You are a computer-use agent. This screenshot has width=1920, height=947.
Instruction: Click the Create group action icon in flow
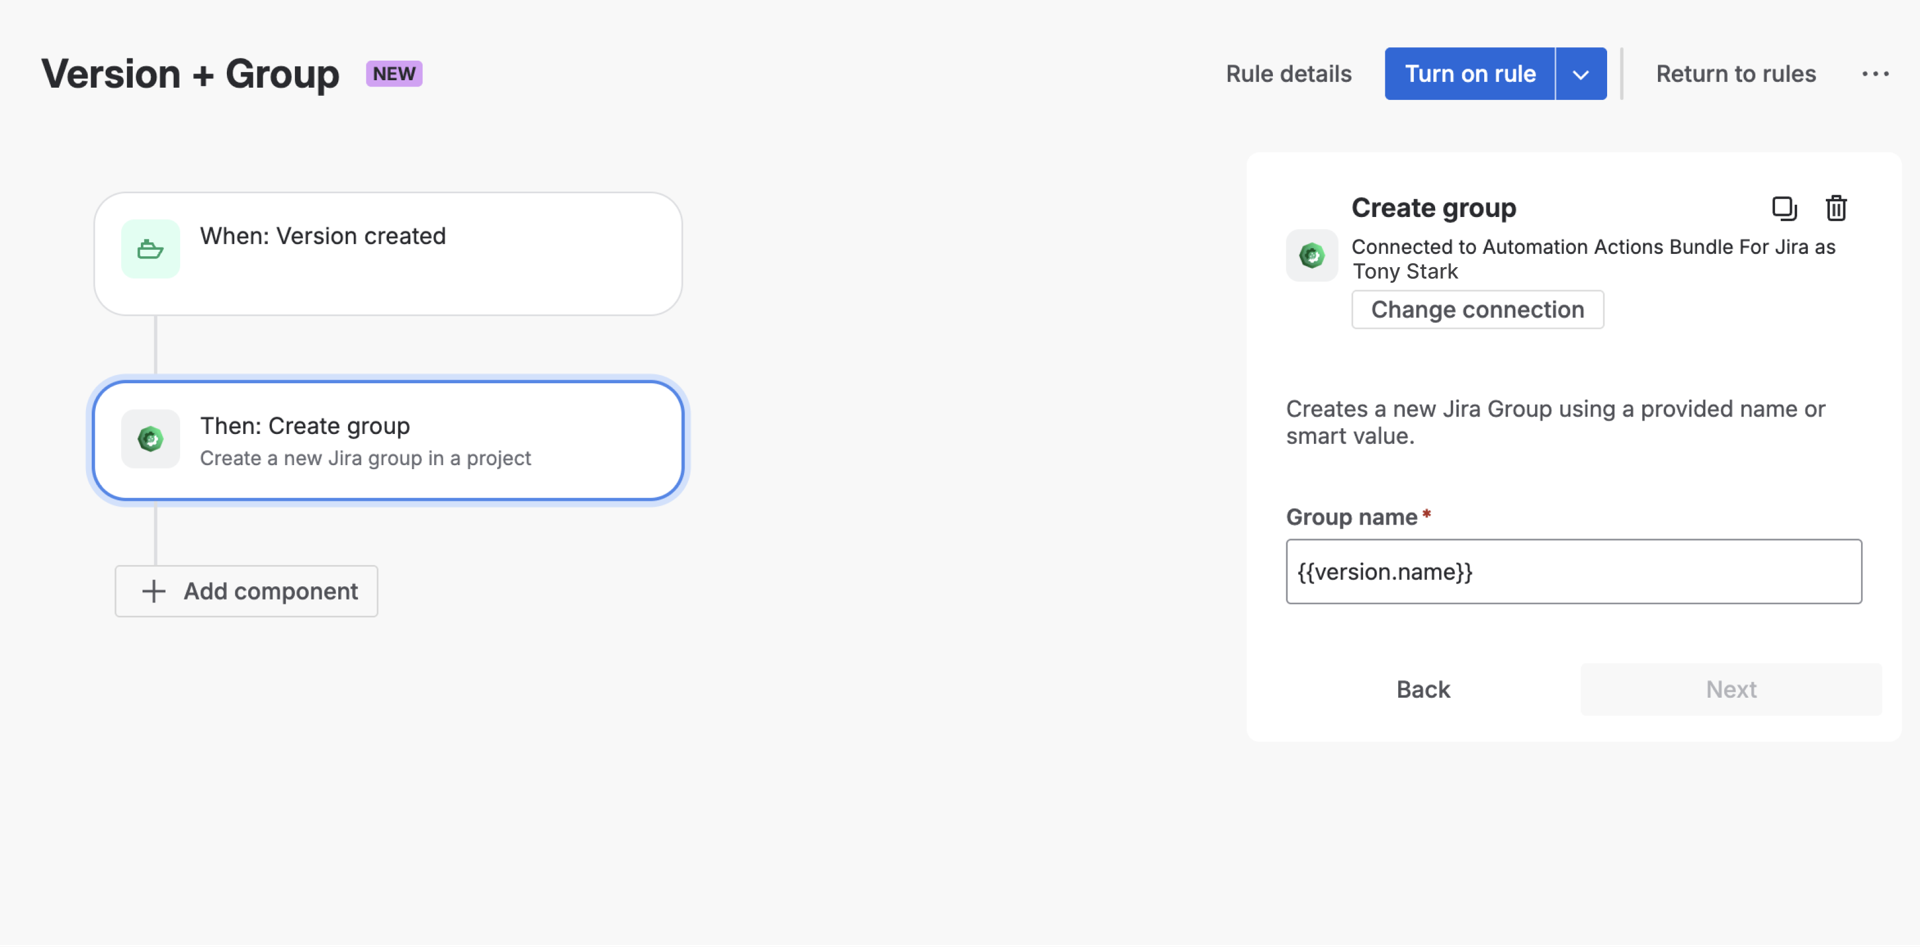(151, 439)
